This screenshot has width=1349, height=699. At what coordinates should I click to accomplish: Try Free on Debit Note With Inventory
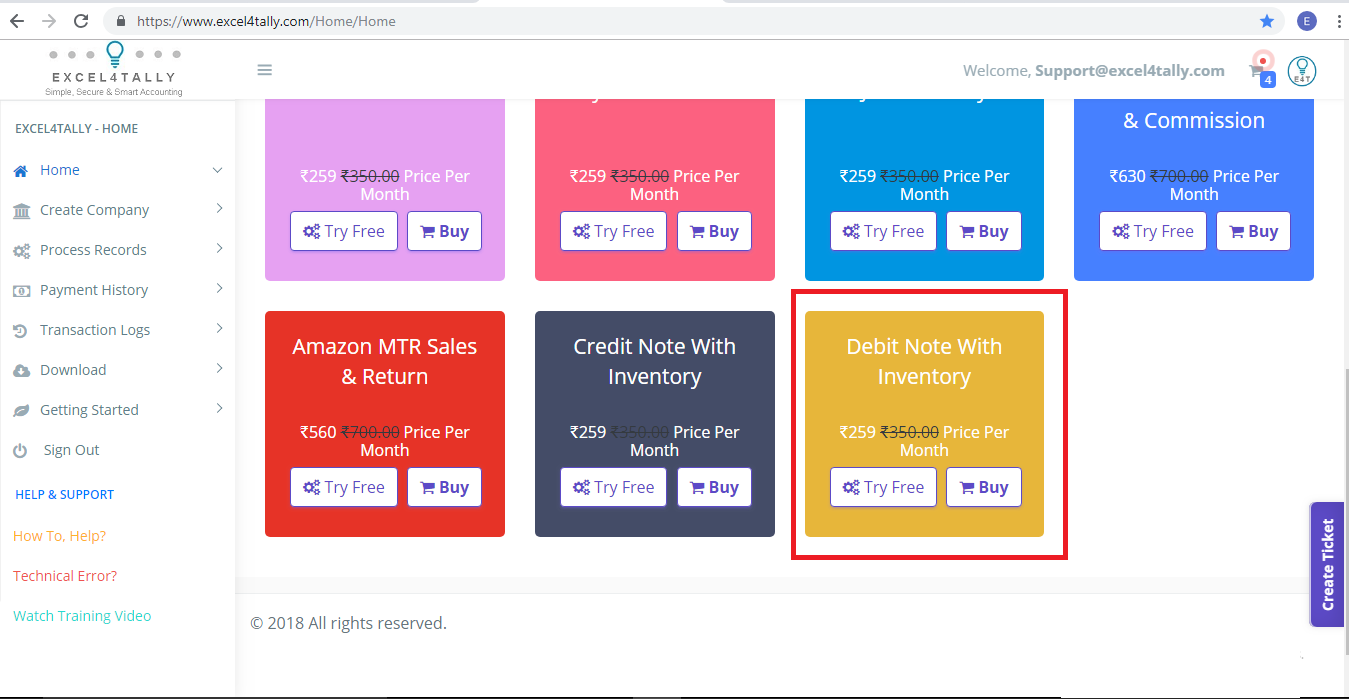(883, 487)
